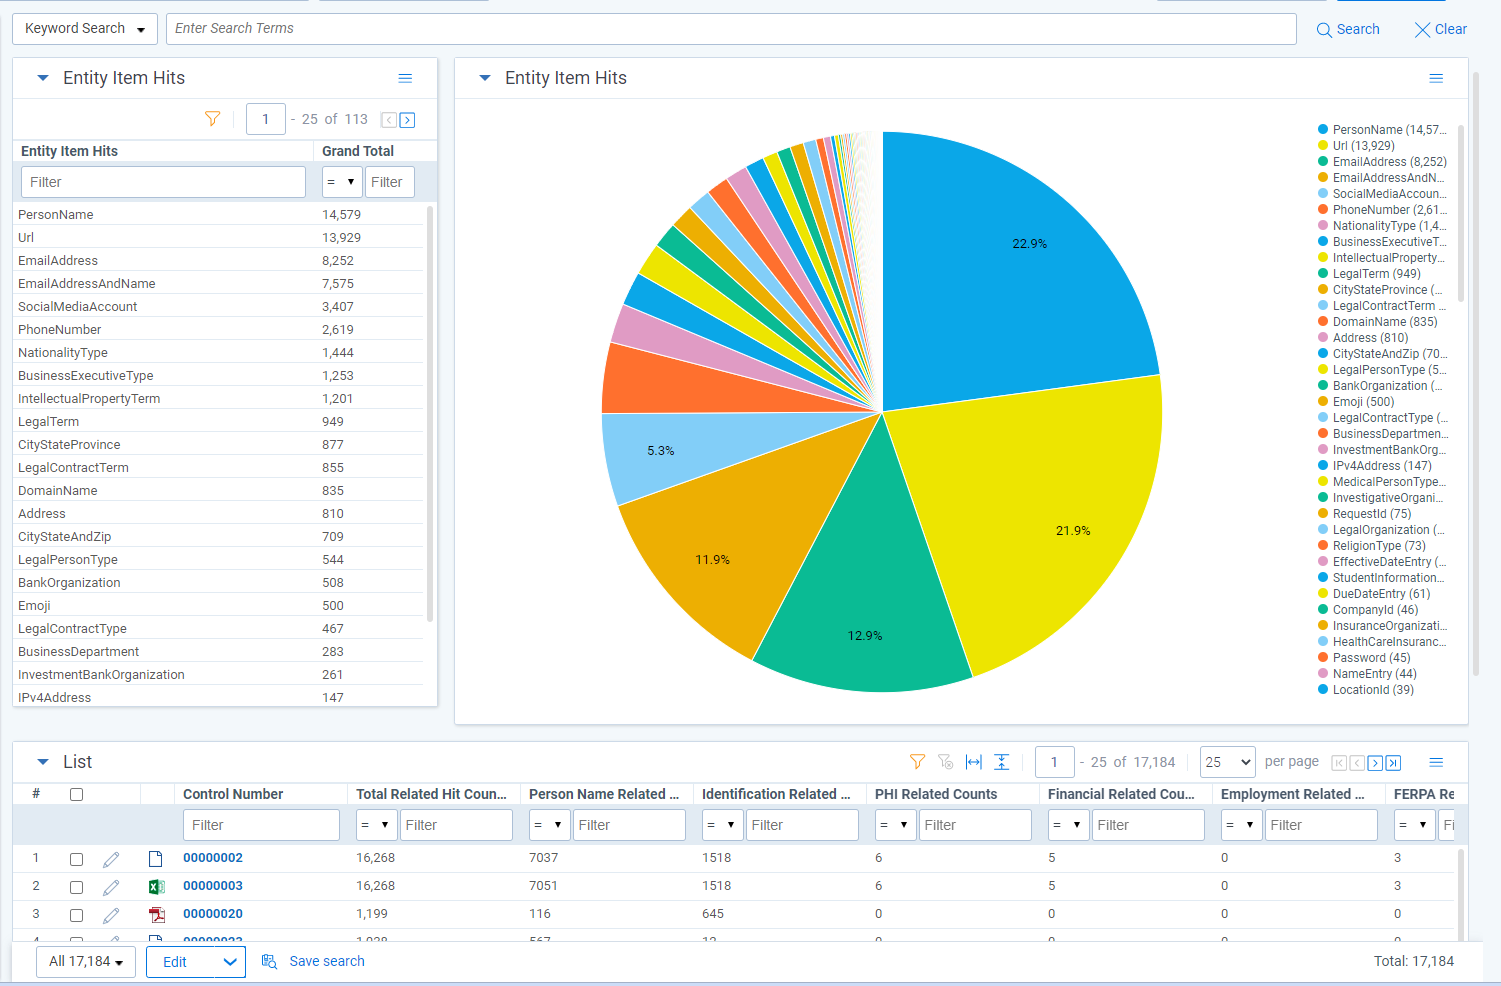
Task: Collapse the left Entity Item Hits widget
Action: pyautogui.click(x=43, y=78)
